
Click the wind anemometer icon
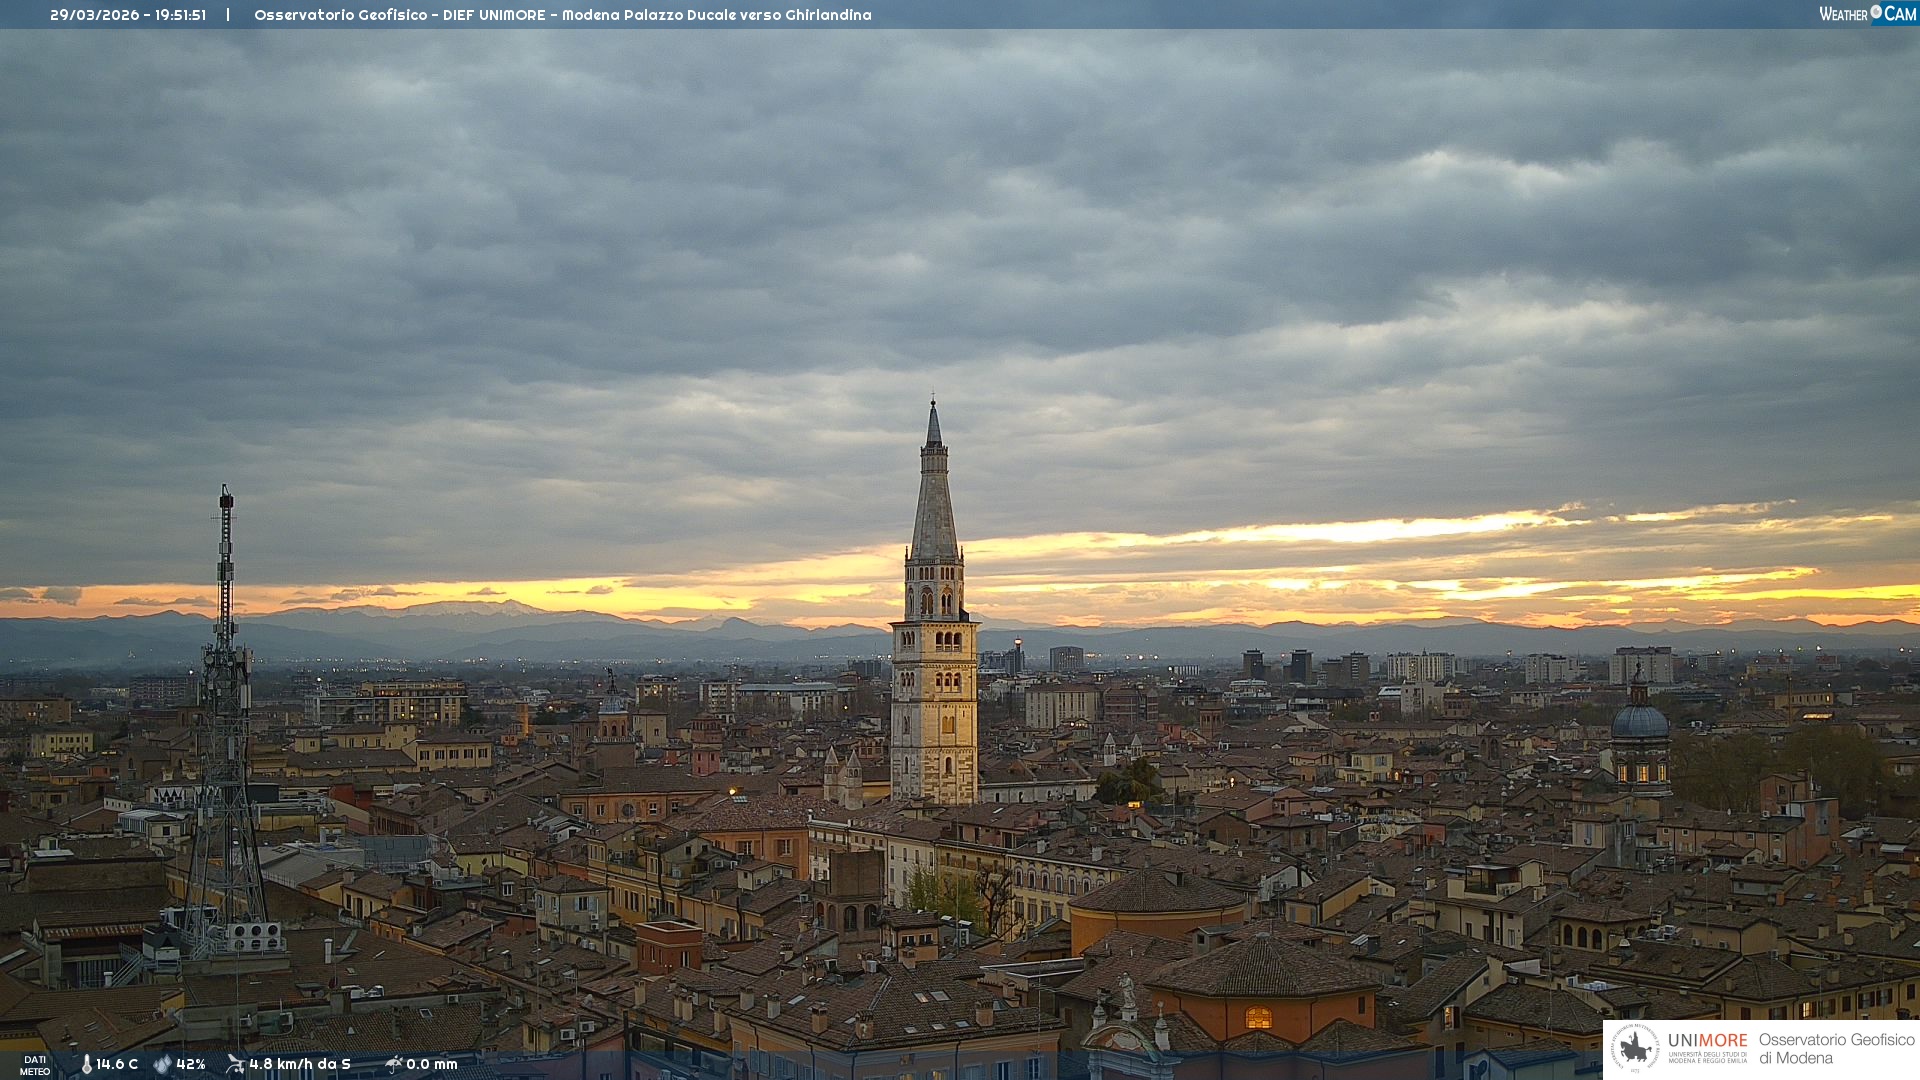pyautogui.click(x=235, y=1064)
